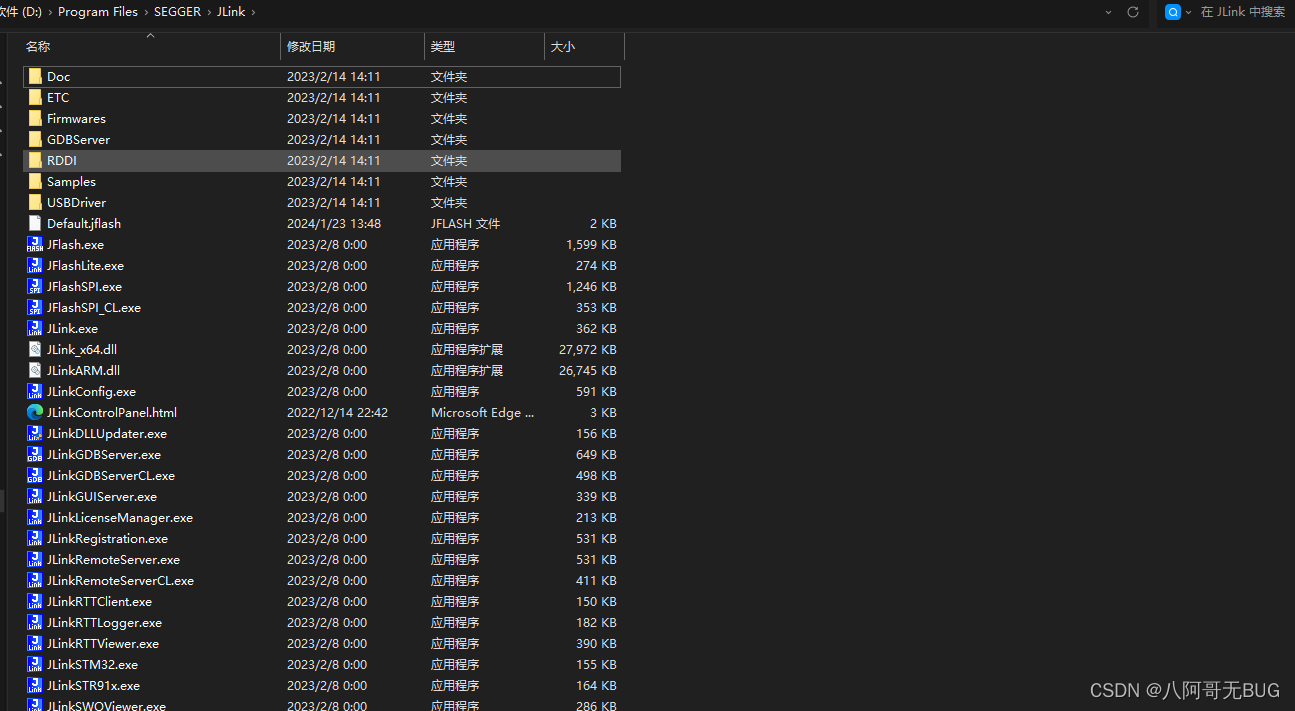Click the JLink_x64.dll file icon
The image size is (1295, 711).
[35, 349]
